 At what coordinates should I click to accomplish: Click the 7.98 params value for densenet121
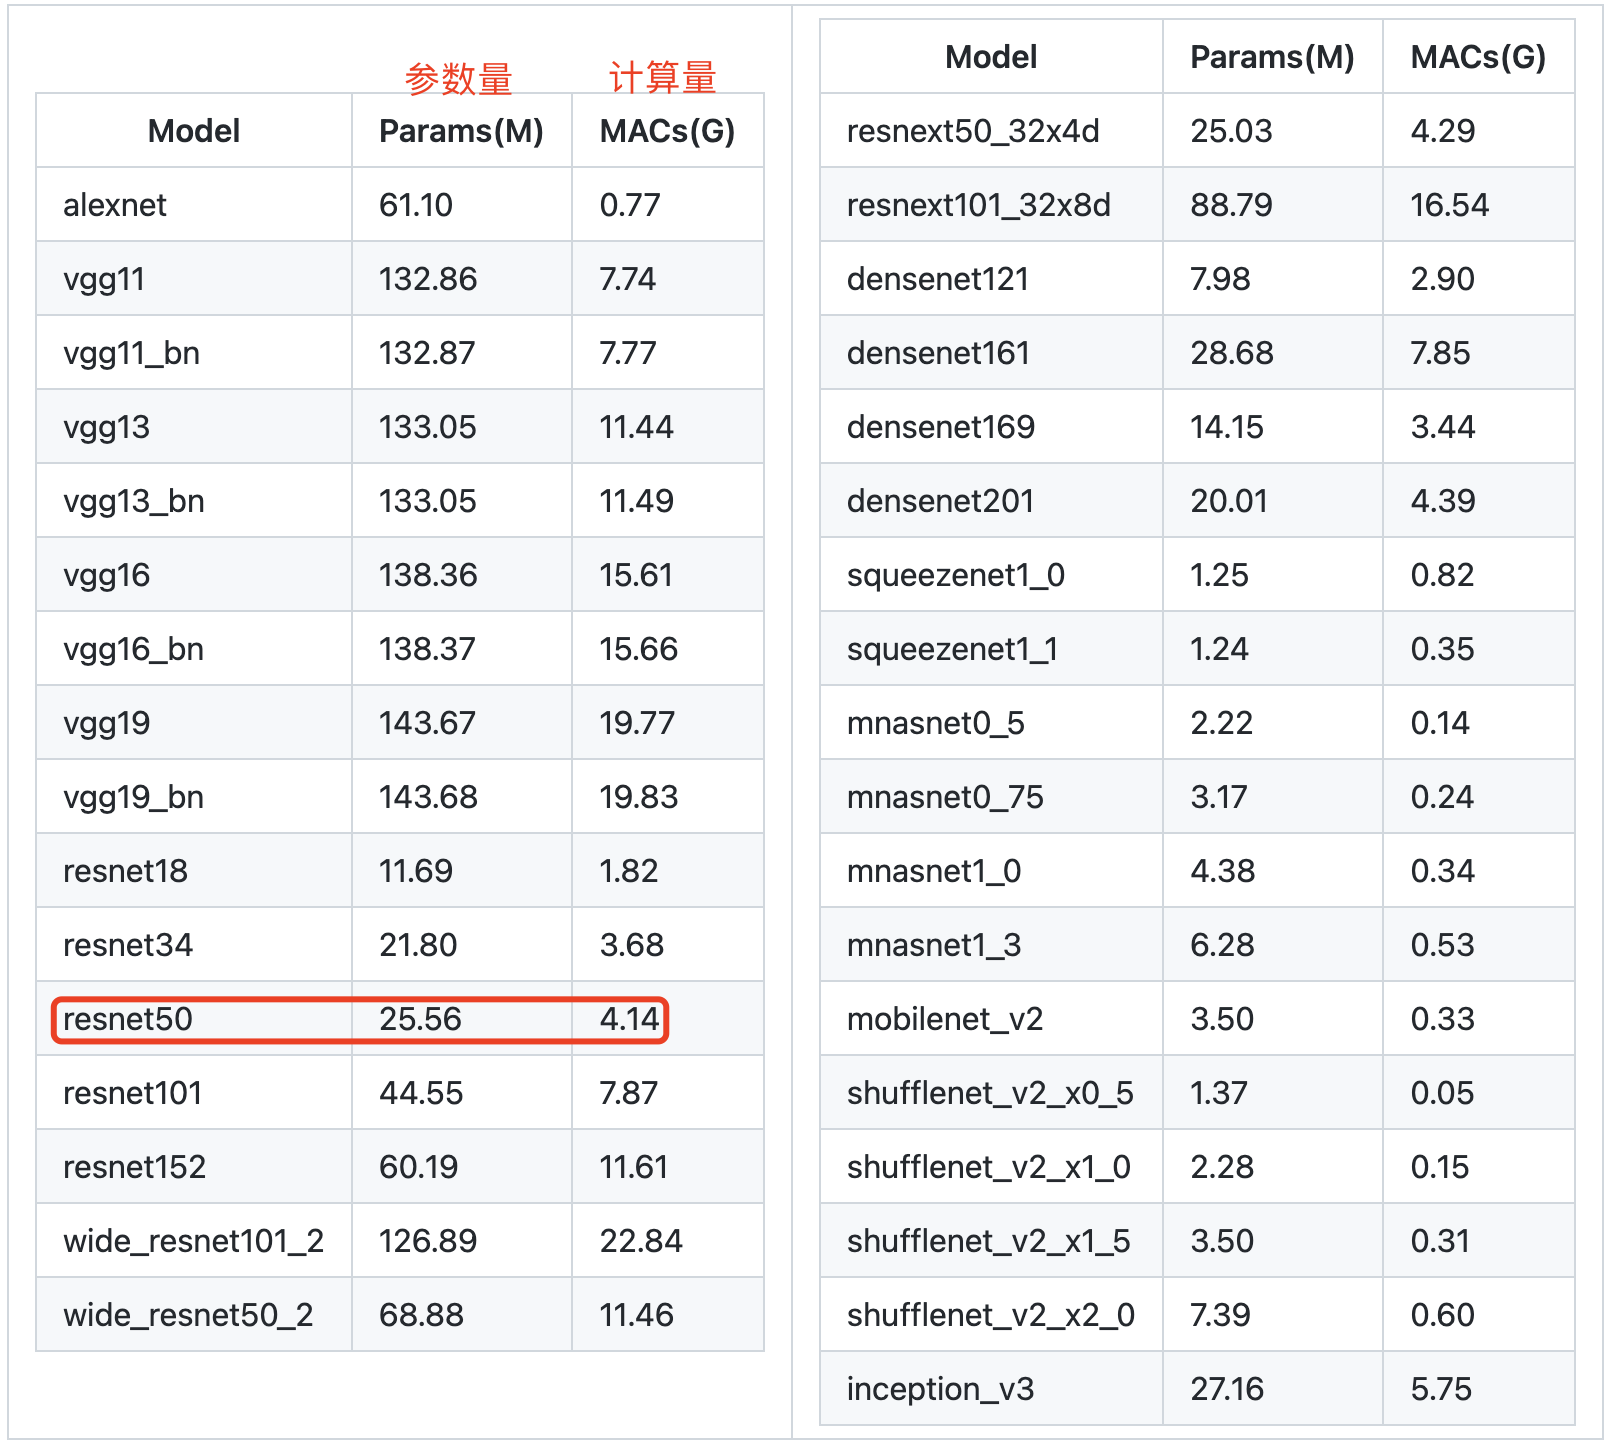tap(1219, 279)
